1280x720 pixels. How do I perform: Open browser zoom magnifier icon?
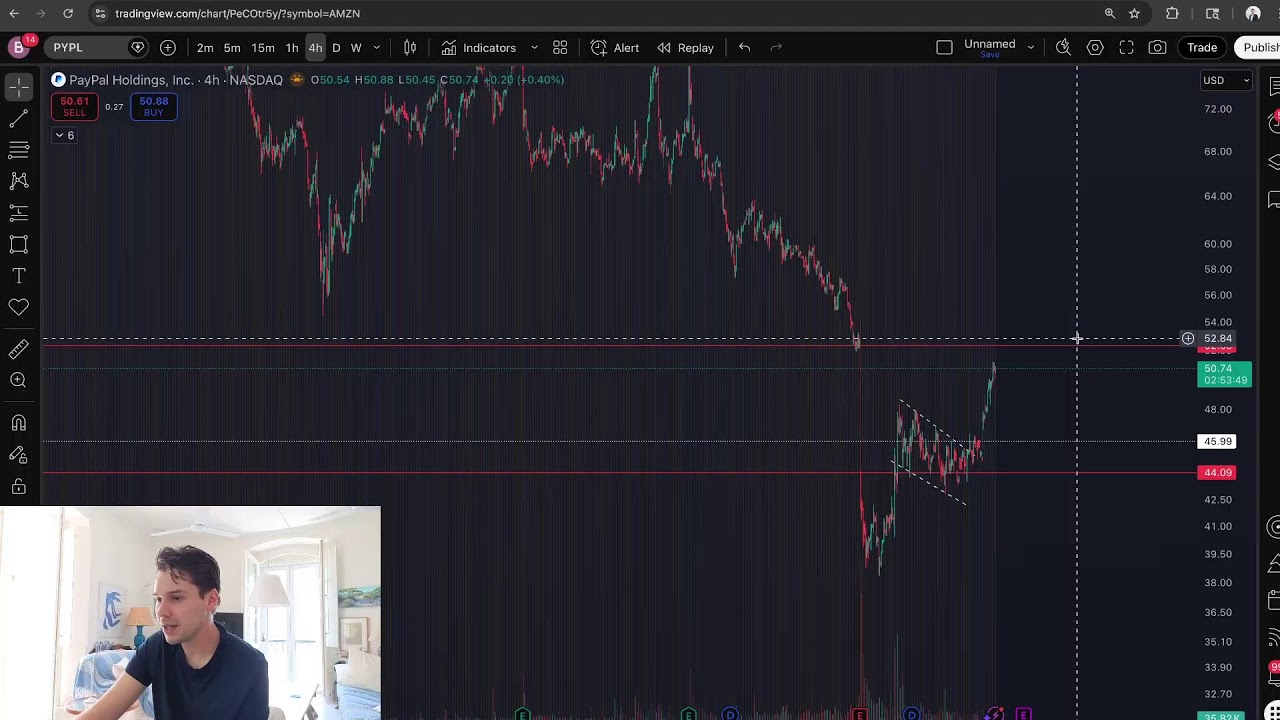click(1110, 13)
